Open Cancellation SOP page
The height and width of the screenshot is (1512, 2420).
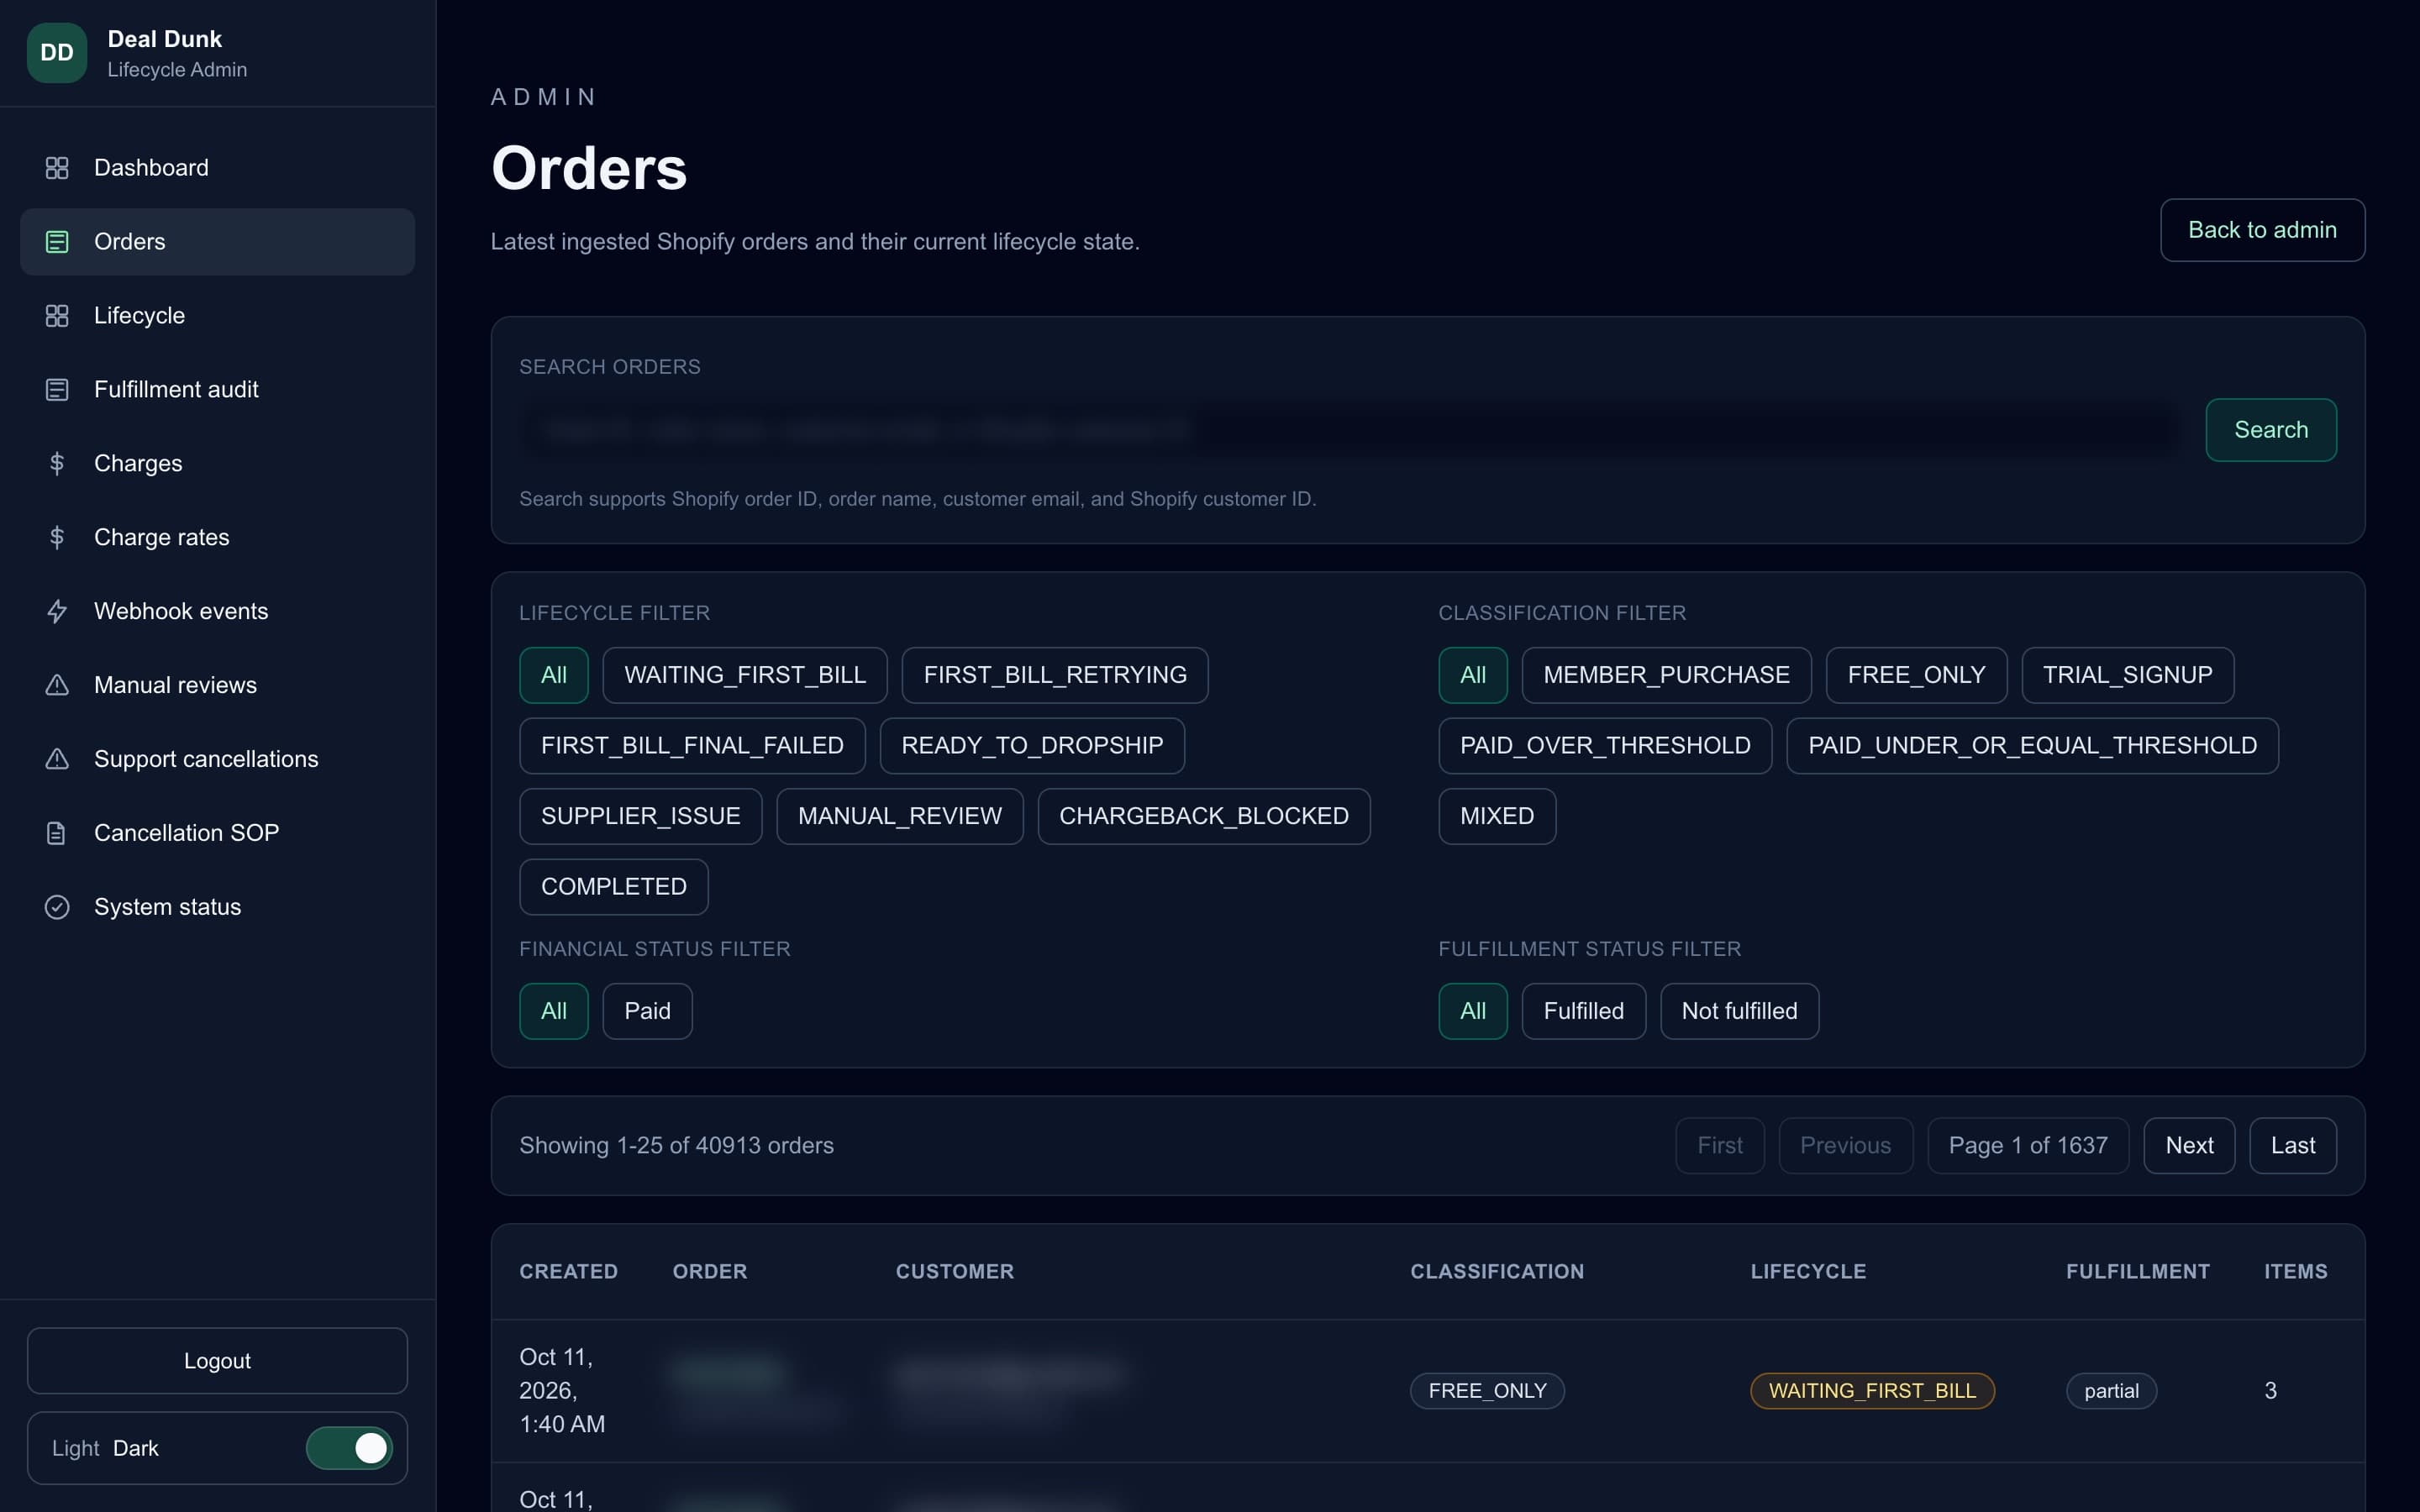pyautogui.click(x=217, y=833)
